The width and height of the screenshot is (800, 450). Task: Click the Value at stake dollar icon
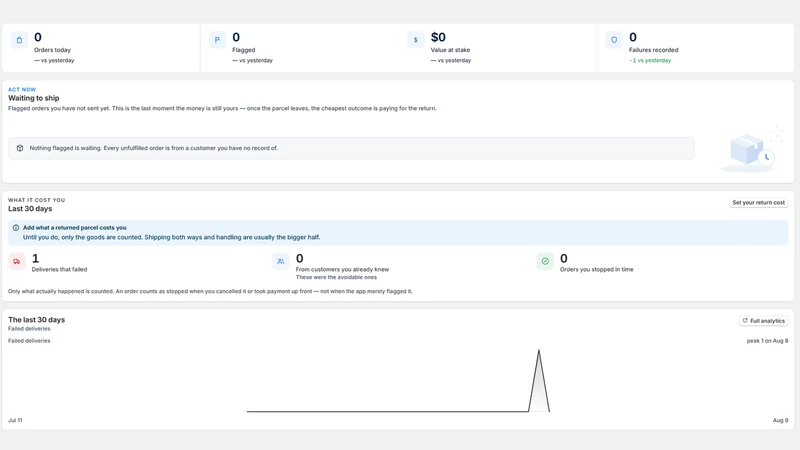point(415,40)
